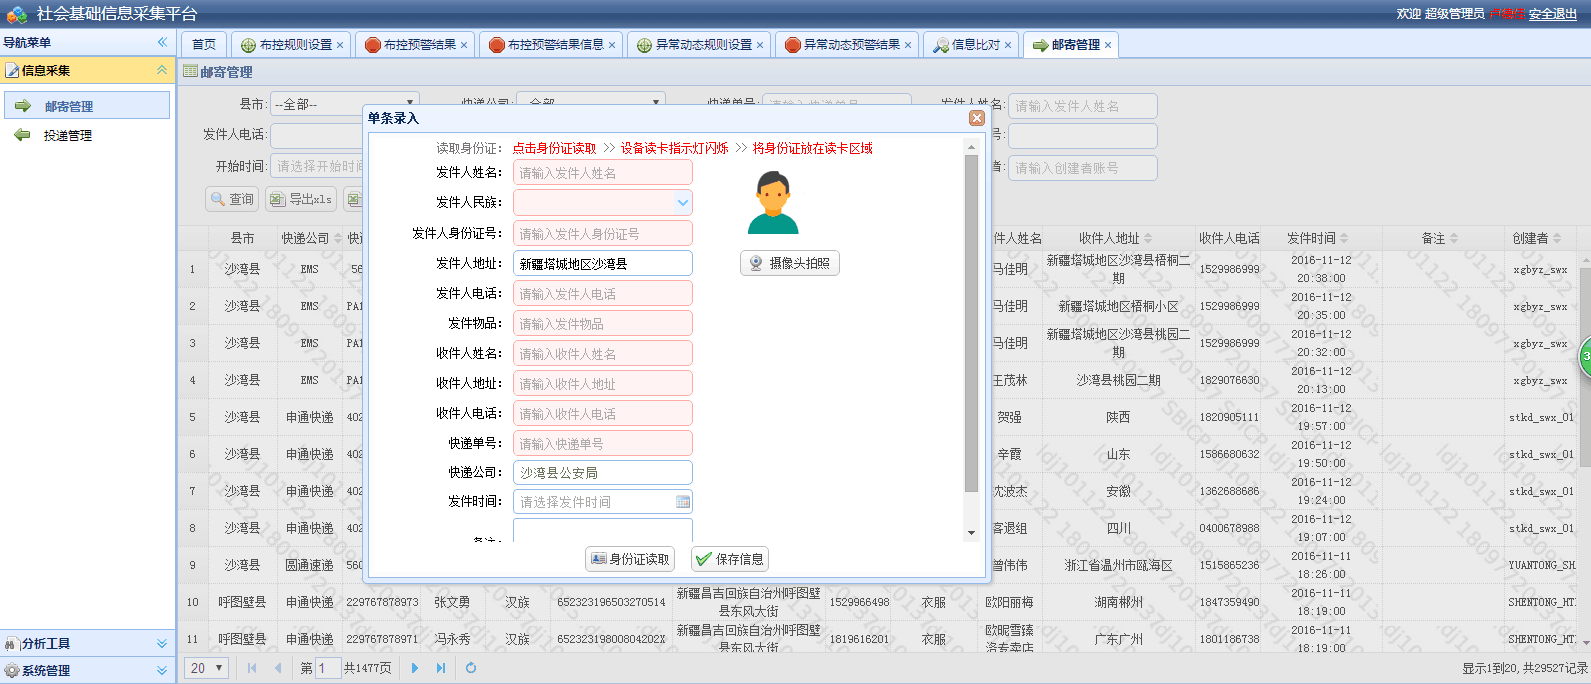The width and height of the screenshot is (1591, 684).
Task: Click the webcam photo capture button
Action: (x=790, y=263)
